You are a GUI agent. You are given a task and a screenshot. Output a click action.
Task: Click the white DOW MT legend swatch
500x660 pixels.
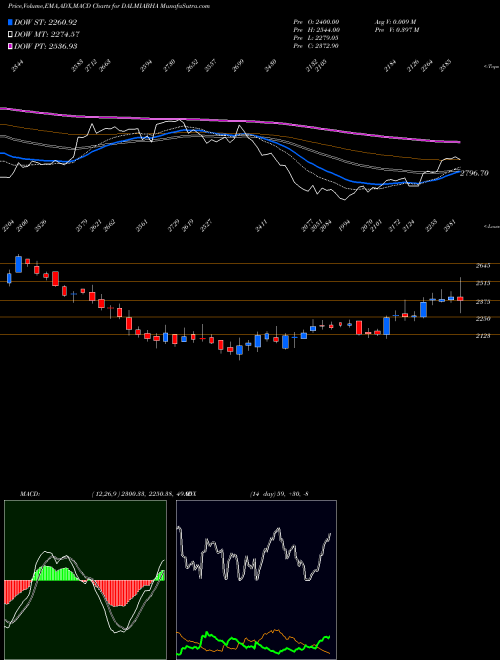[x=10, y=34]
